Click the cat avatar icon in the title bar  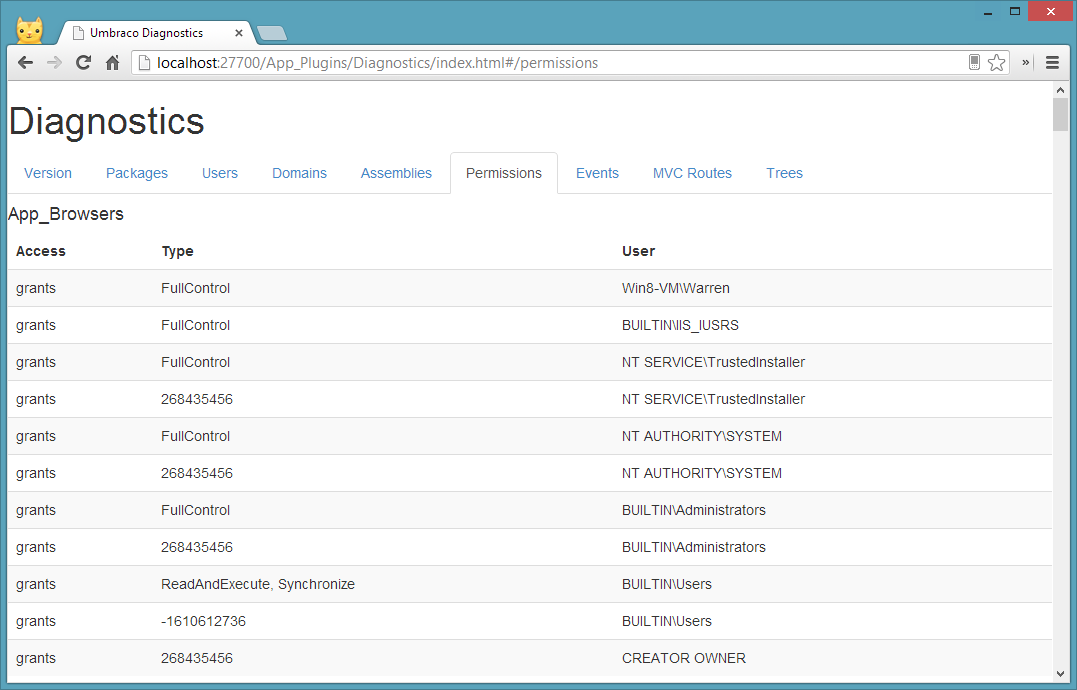coord(30,30)
